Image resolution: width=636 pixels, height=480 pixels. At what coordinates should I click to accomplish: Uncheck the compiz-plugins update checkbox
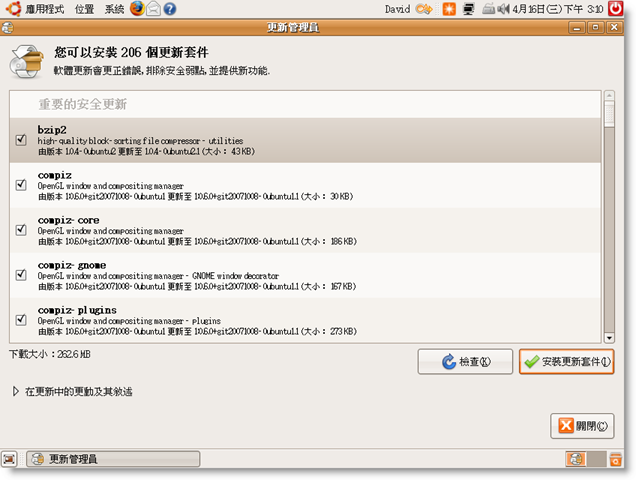point(21,320)
